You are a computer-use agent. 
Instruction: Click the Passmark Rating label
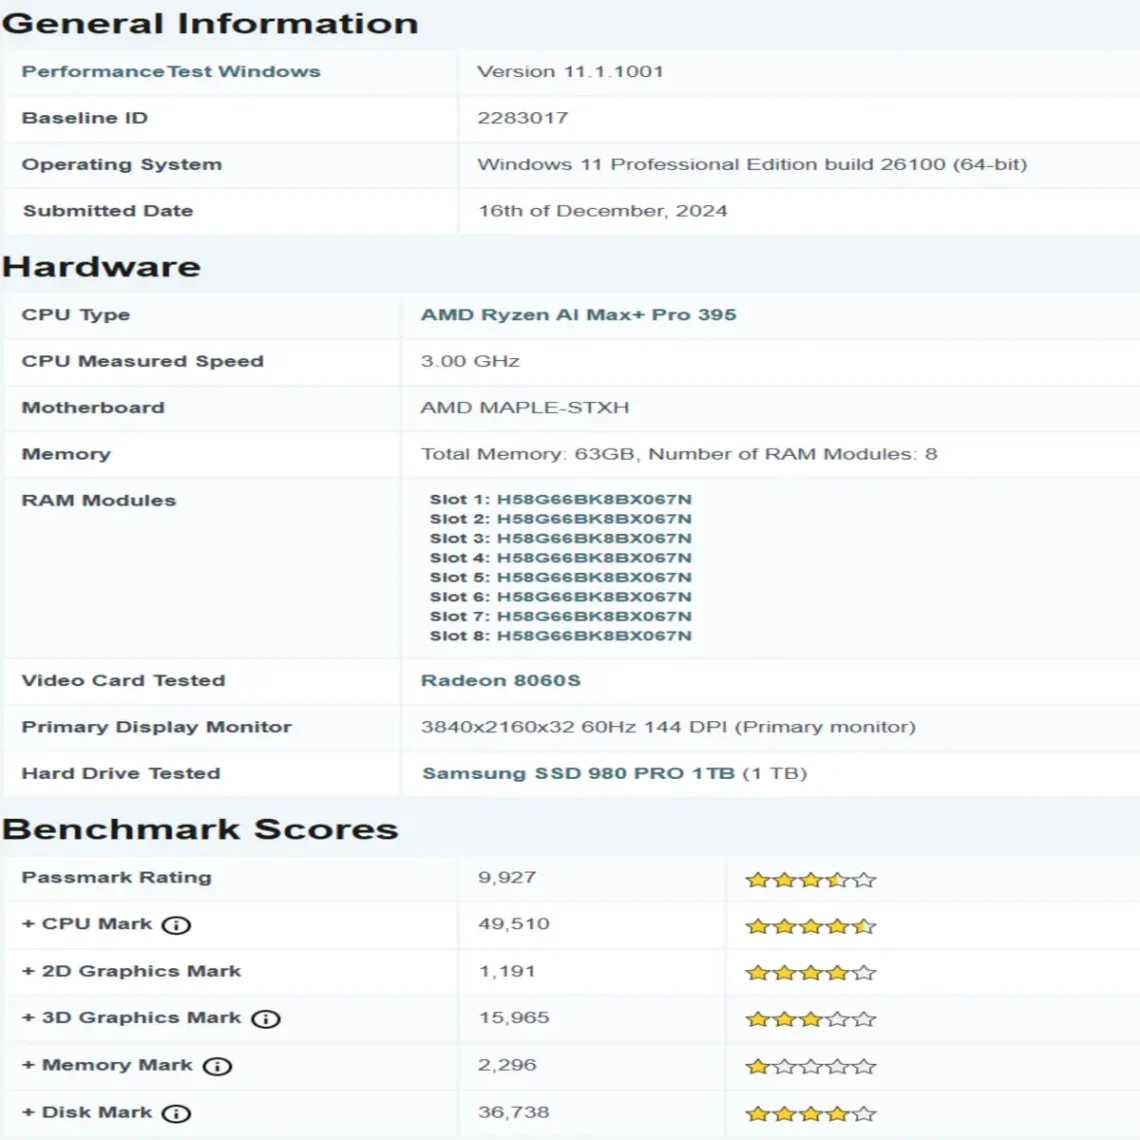(x=116, y=878)
